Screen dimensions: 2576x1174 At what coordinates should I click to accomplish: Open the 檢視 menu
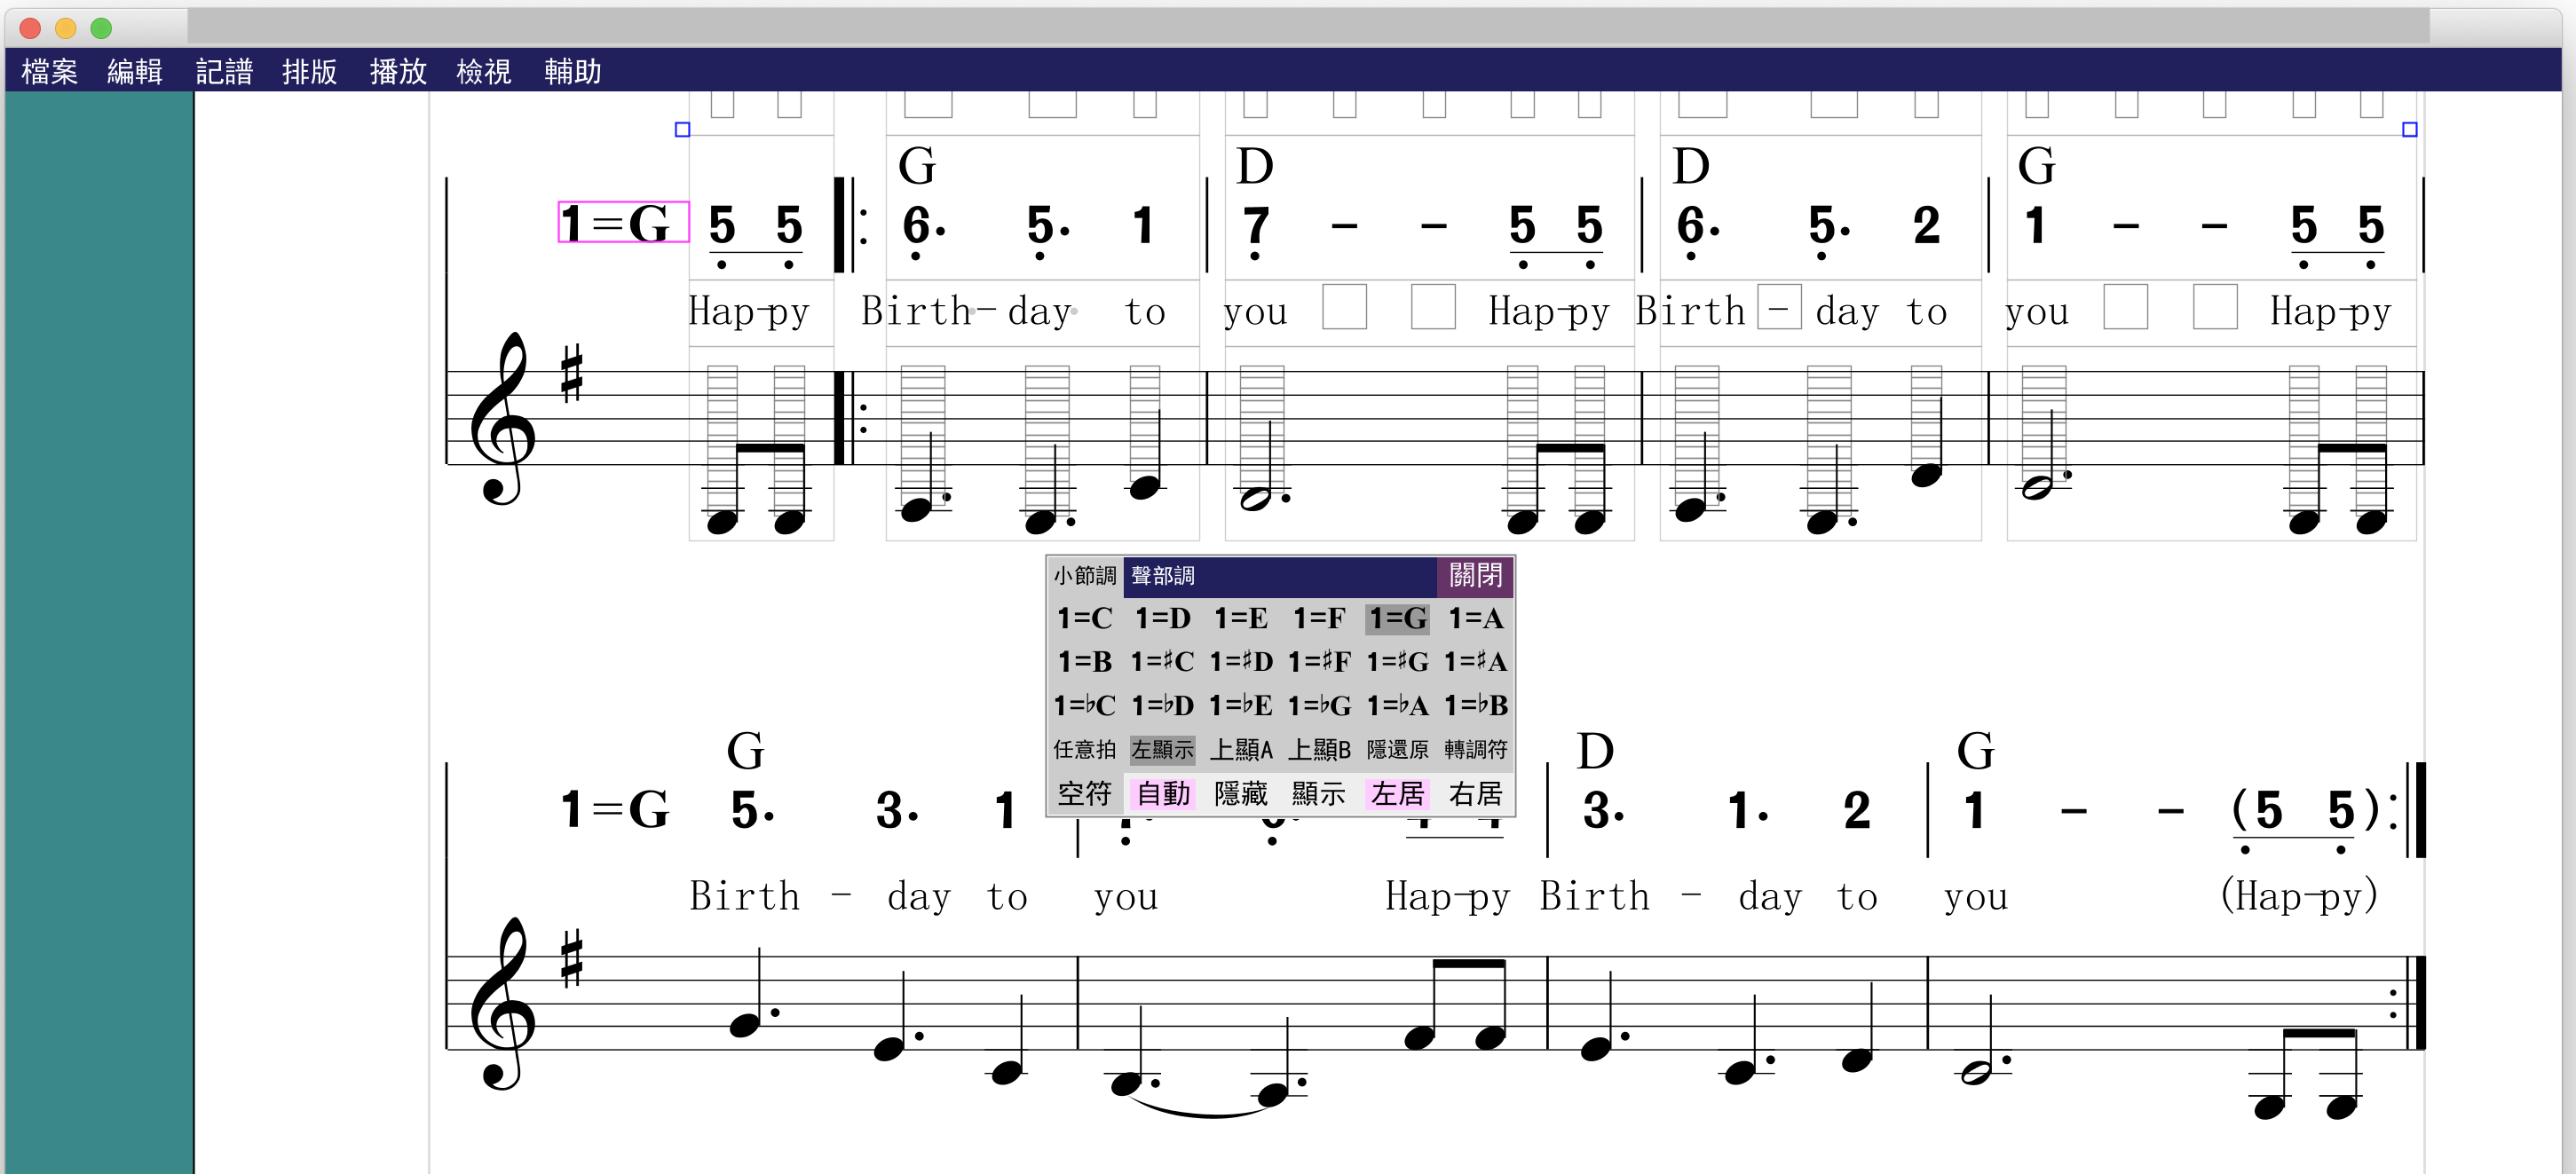484,71
